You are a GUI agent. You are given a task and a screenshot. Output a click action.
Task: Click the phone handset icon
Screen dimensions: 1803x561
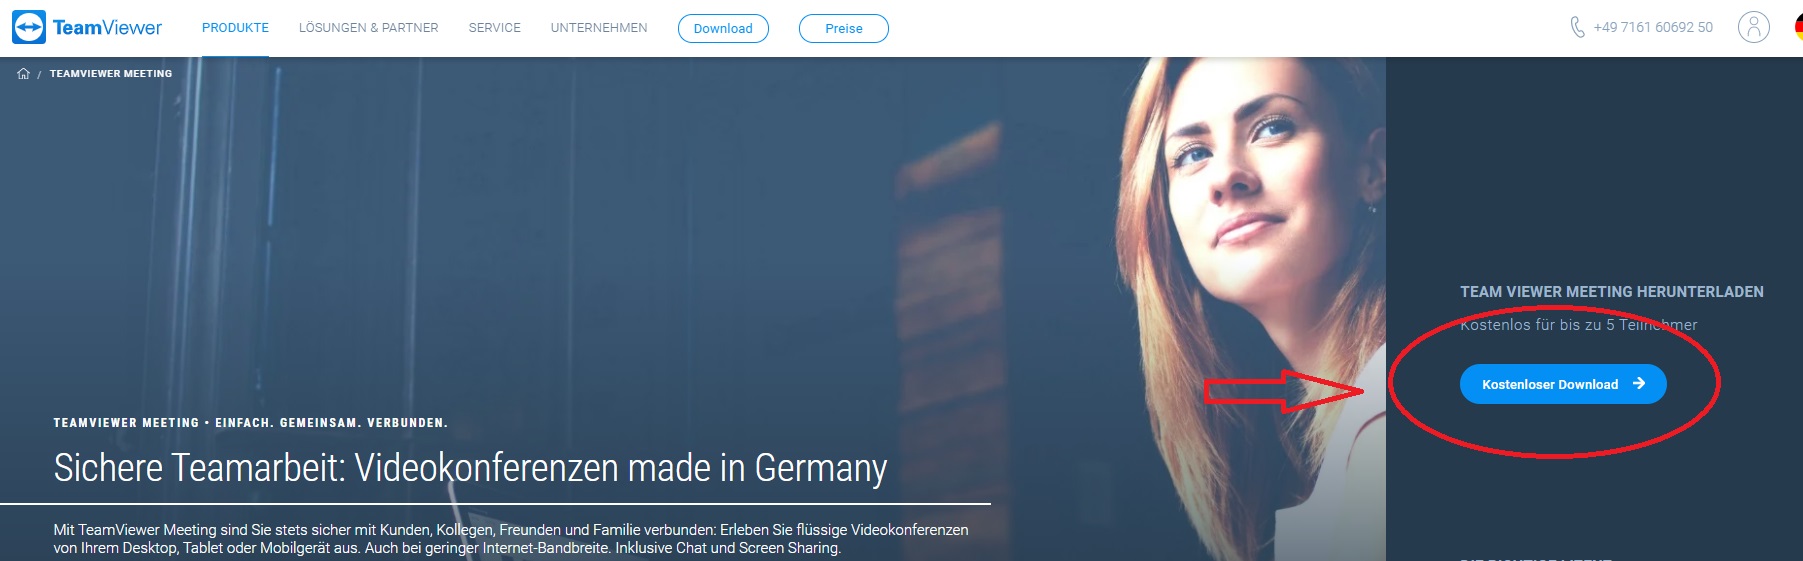[x=1577, y=27]
